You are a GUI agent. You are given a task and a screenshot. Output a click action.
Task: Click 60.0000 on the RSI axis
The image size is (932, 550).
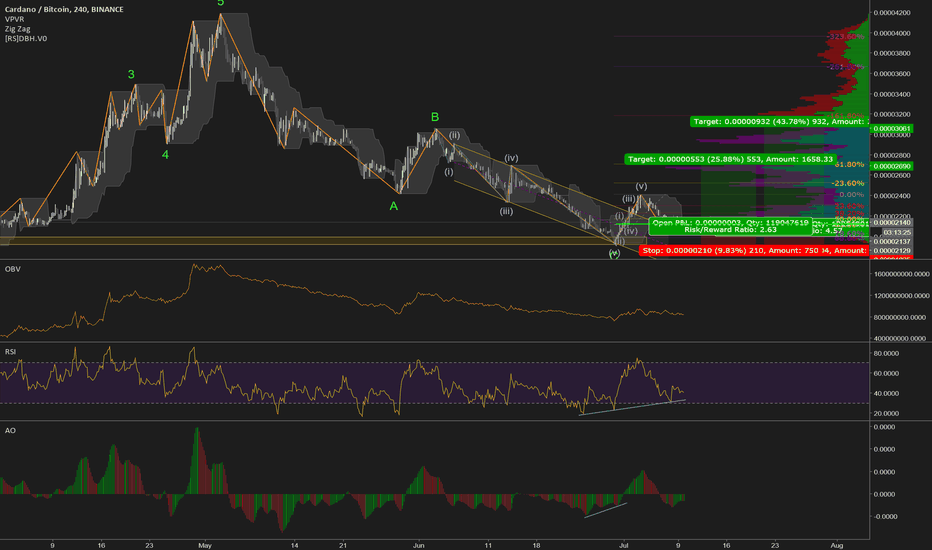886,373
